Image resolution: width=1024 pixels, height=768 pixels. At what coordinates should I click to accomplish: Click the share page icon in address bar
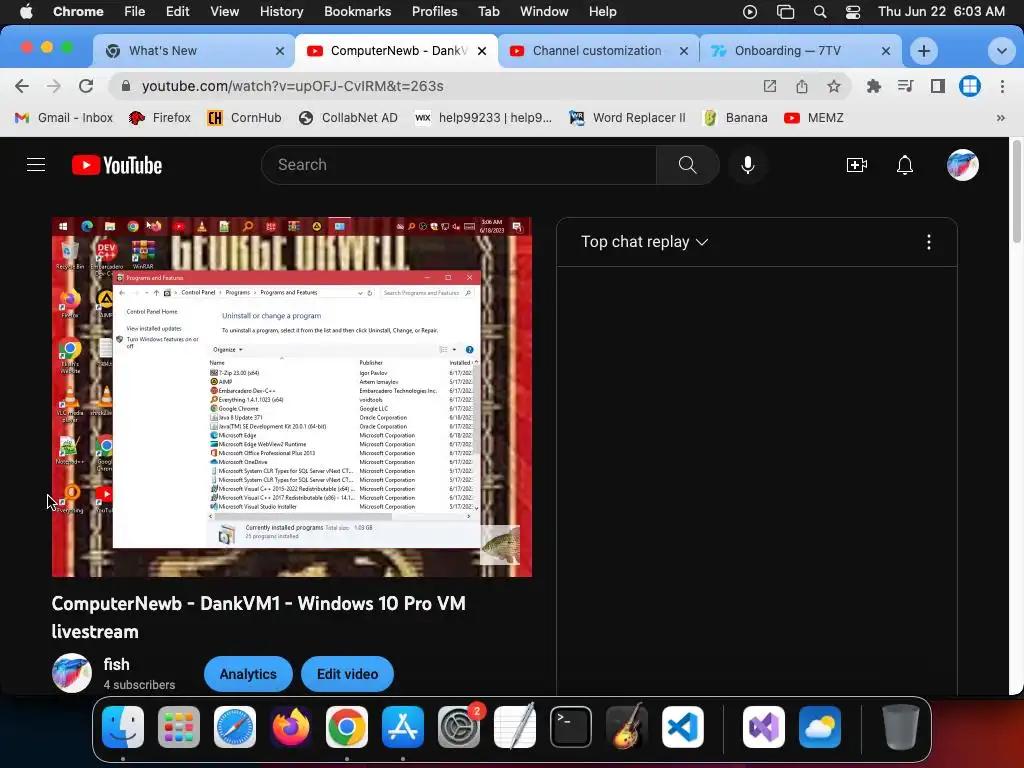[x=802, y=86]
